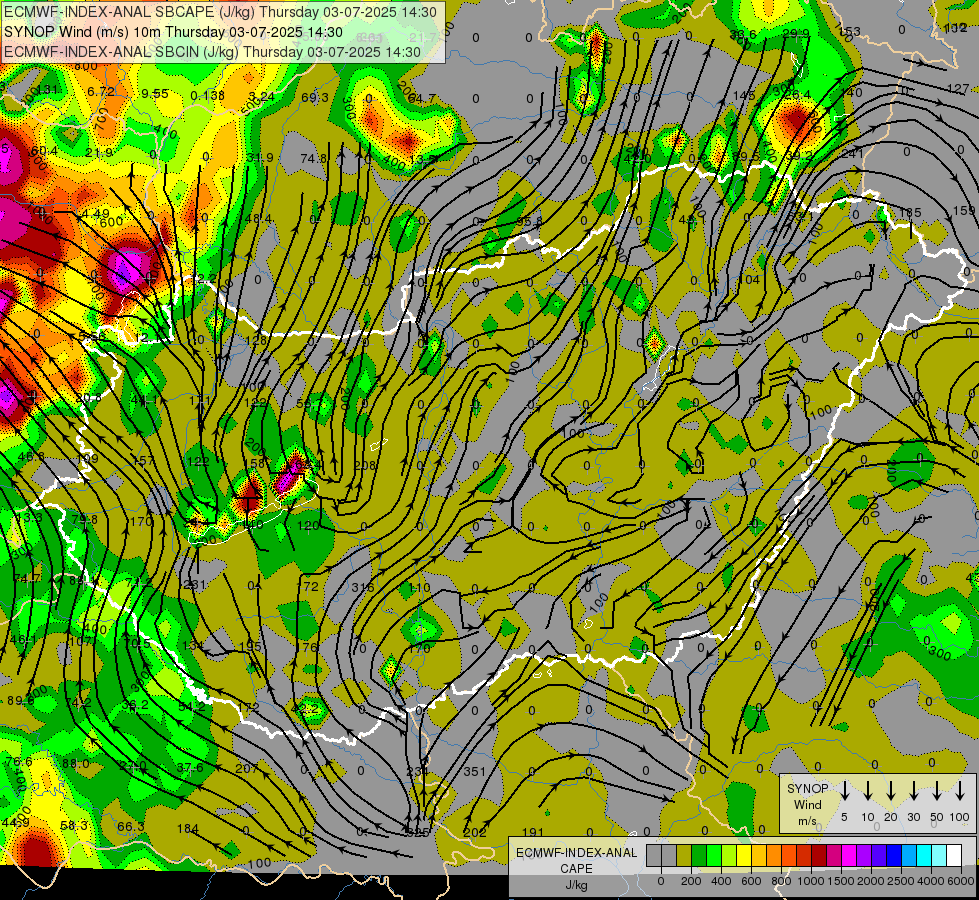Click the wind arrow above 30 m/s
Image resolution: width=979 pixels, height=900 pixels.
tap(913, 791)
